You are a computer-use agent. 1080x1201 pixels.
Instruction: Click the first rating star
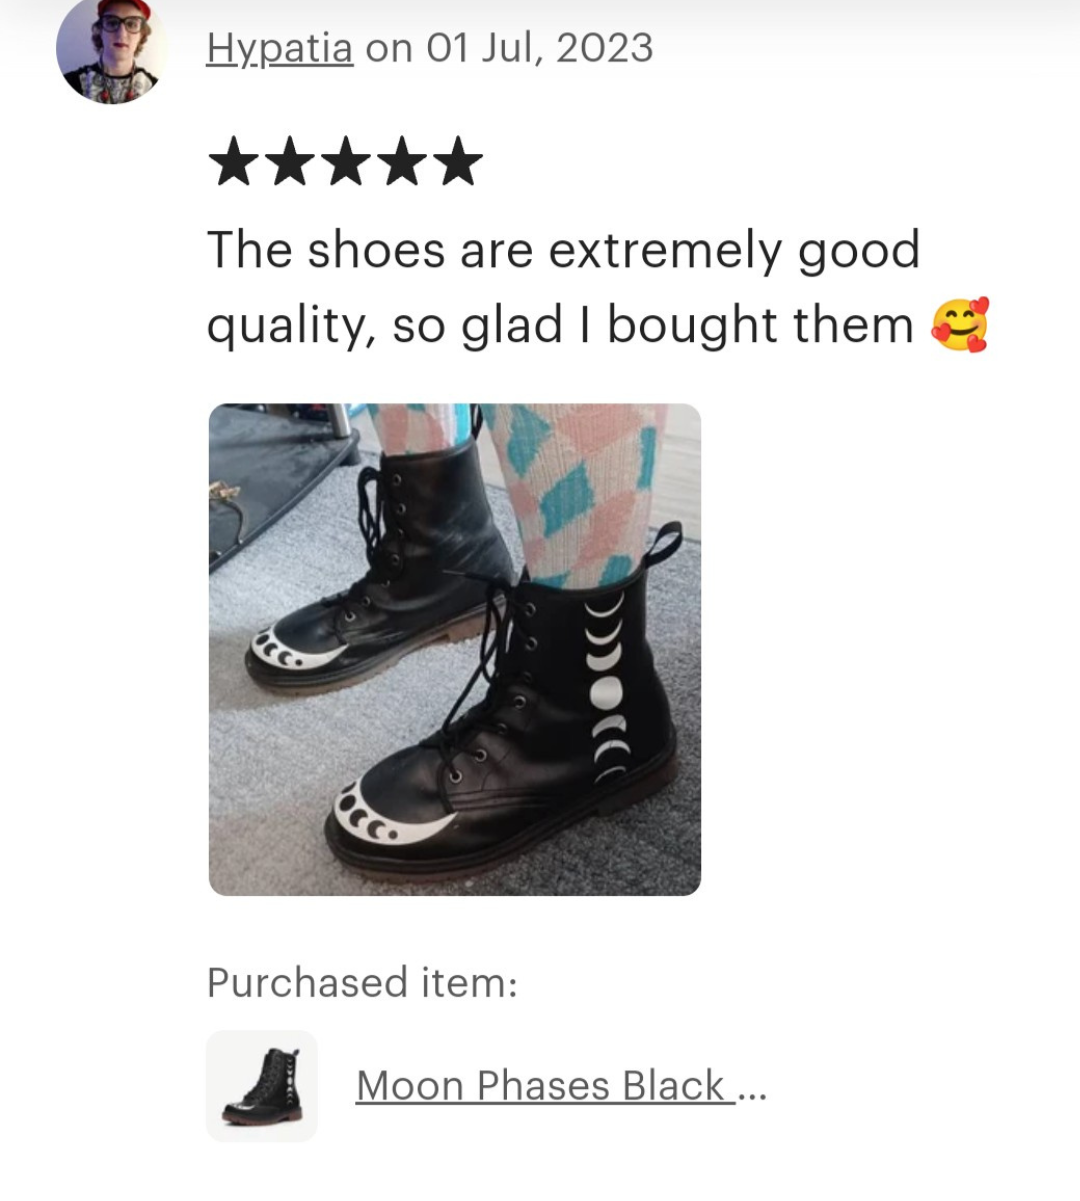click(x=234, y=163)
